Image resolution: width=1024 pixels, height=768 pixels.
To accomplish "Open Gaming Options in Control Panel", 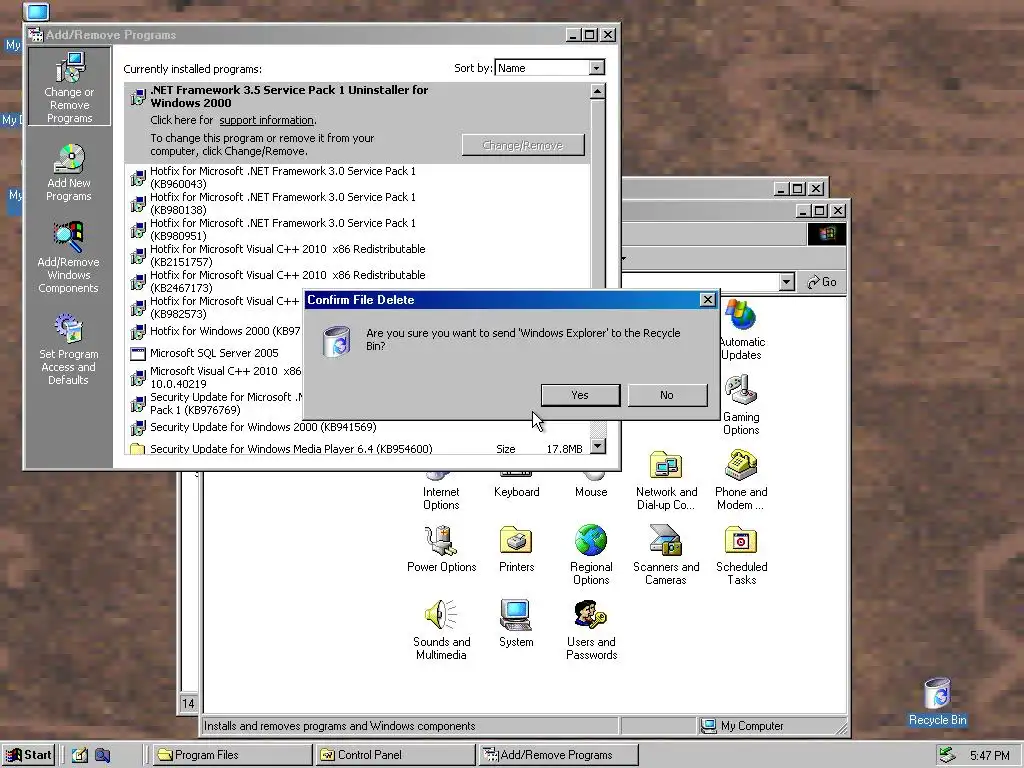I will [x=741, y=405].
